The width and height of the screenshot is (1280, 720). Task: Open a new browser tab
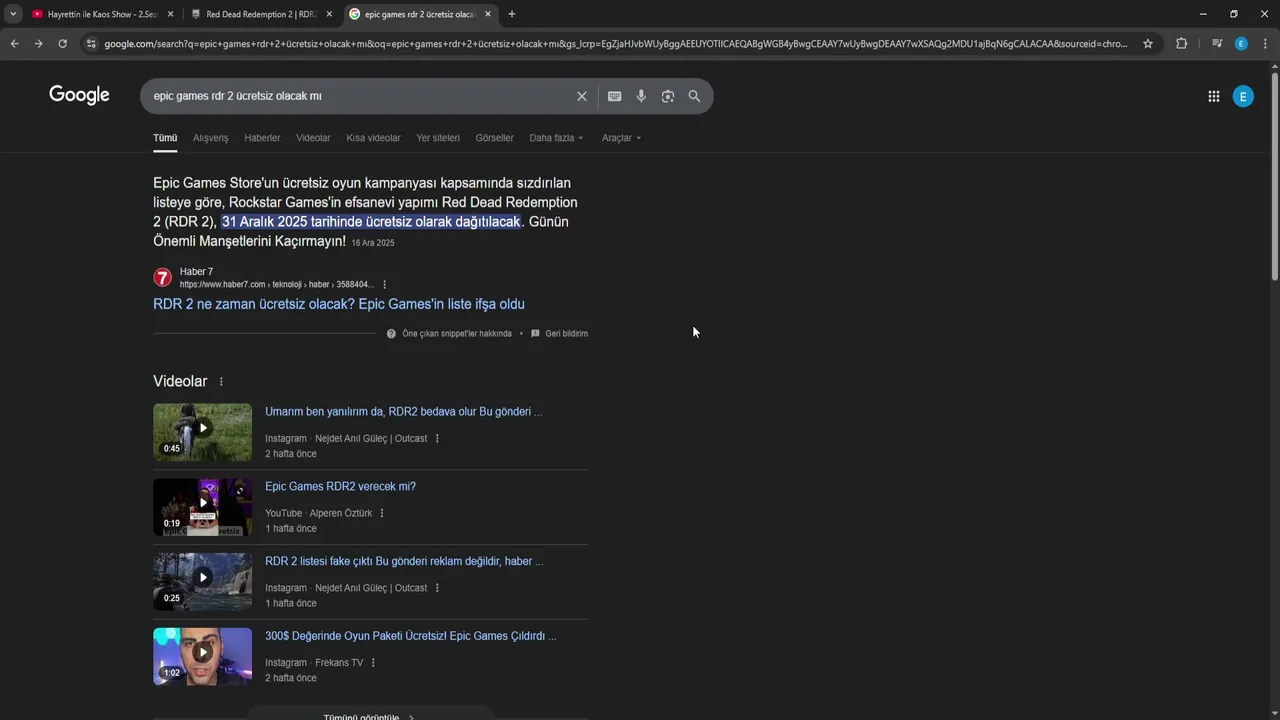pos(512,14)
